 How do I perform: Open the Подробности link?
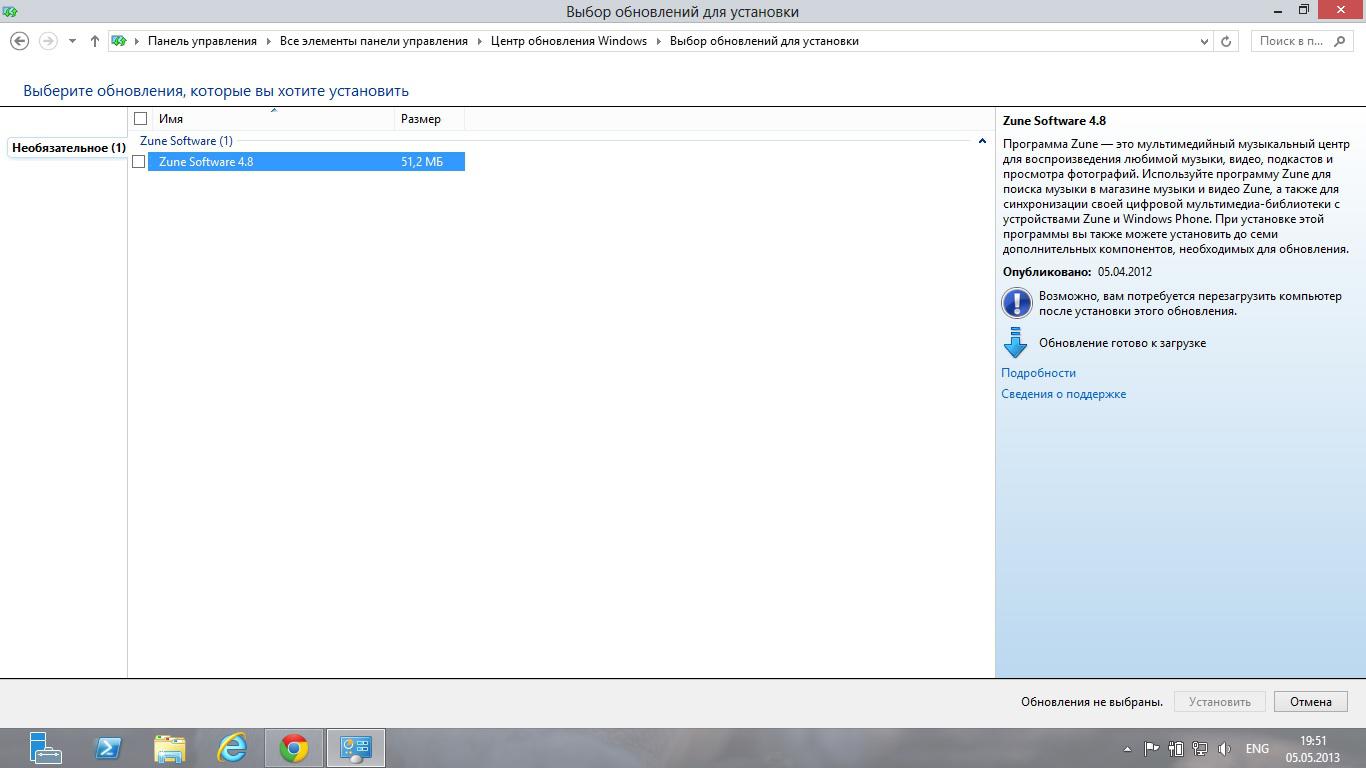(1039, 373)
